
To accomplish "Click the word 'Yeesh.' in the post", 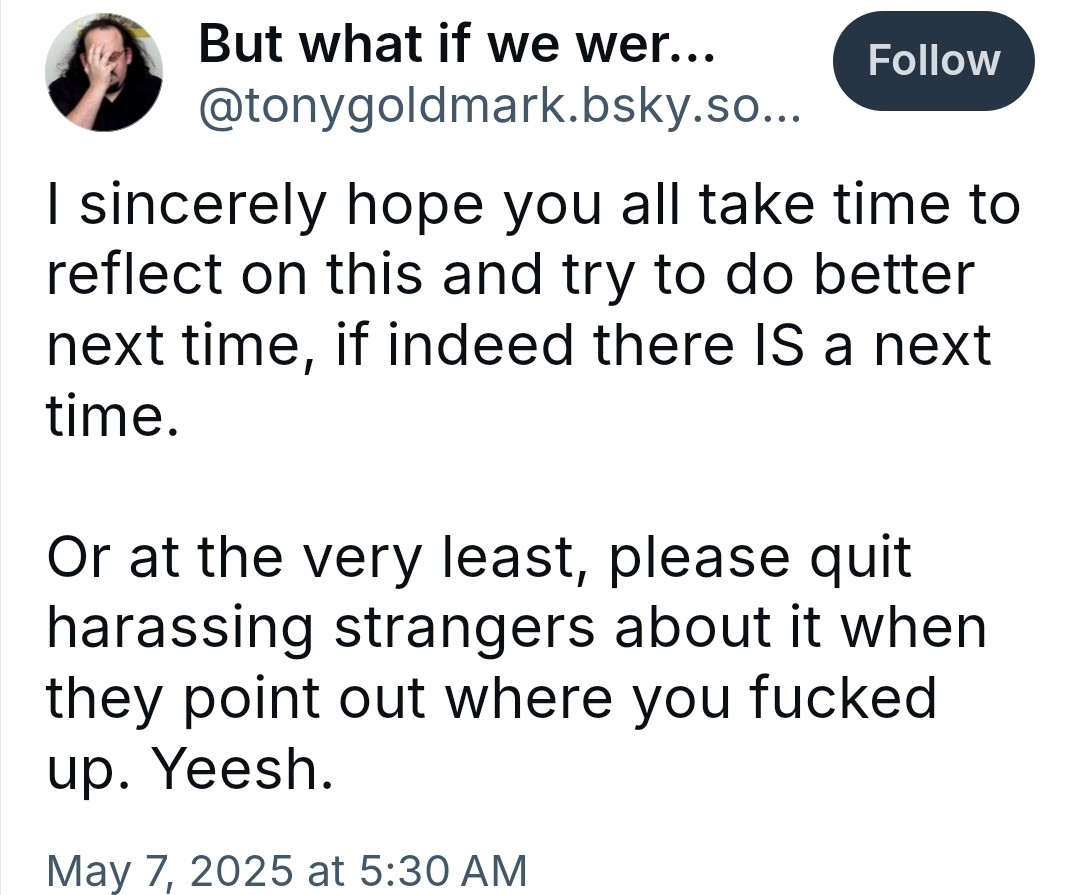I will (x=242, y=768).
